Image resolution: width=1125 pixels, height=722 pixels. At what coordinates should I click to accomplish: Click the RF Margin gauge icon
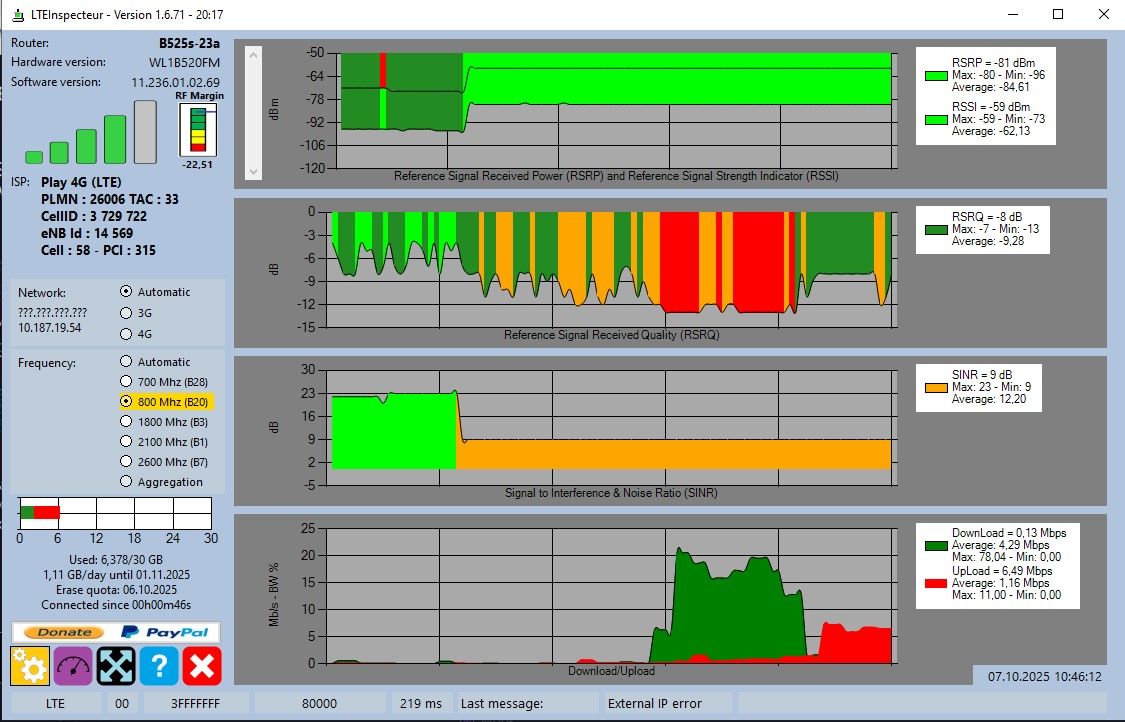[198, 130]
